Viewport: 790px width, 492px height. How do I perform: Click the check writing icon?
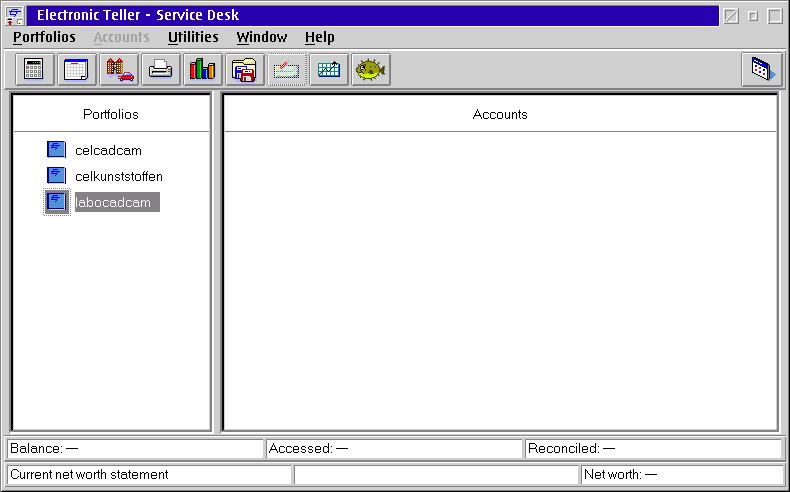pos(287,69)
